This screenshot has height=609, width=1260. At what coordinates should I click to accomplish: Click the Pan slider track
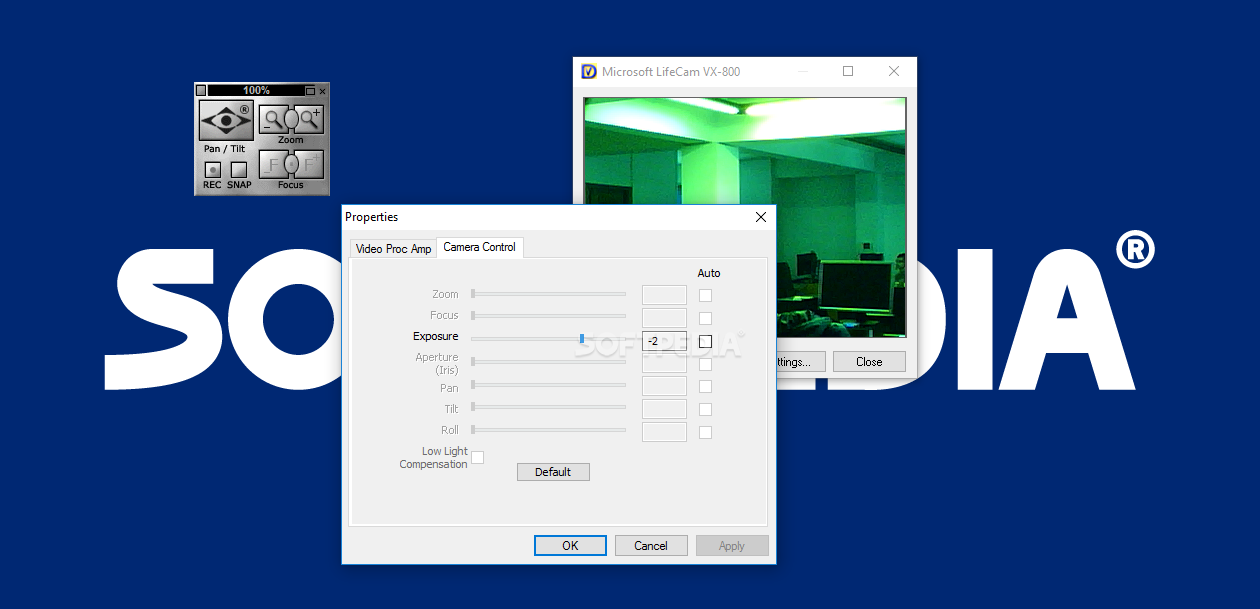[549, 384]
